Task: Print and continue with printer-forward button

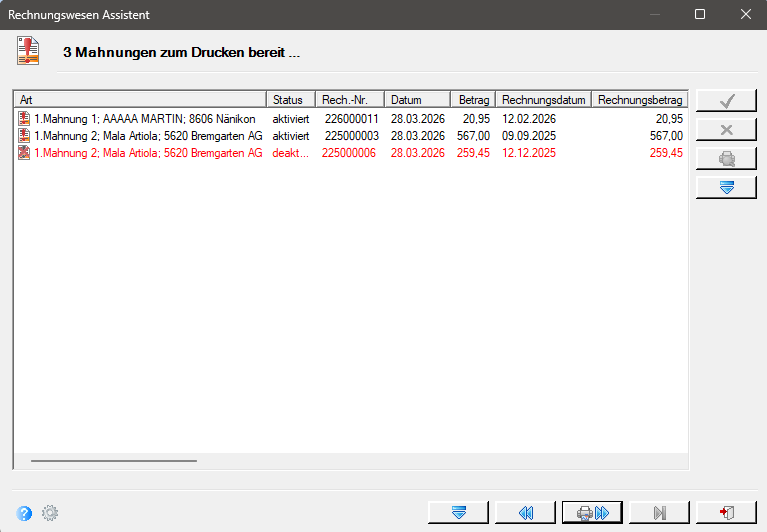Action: click(592, 512)
